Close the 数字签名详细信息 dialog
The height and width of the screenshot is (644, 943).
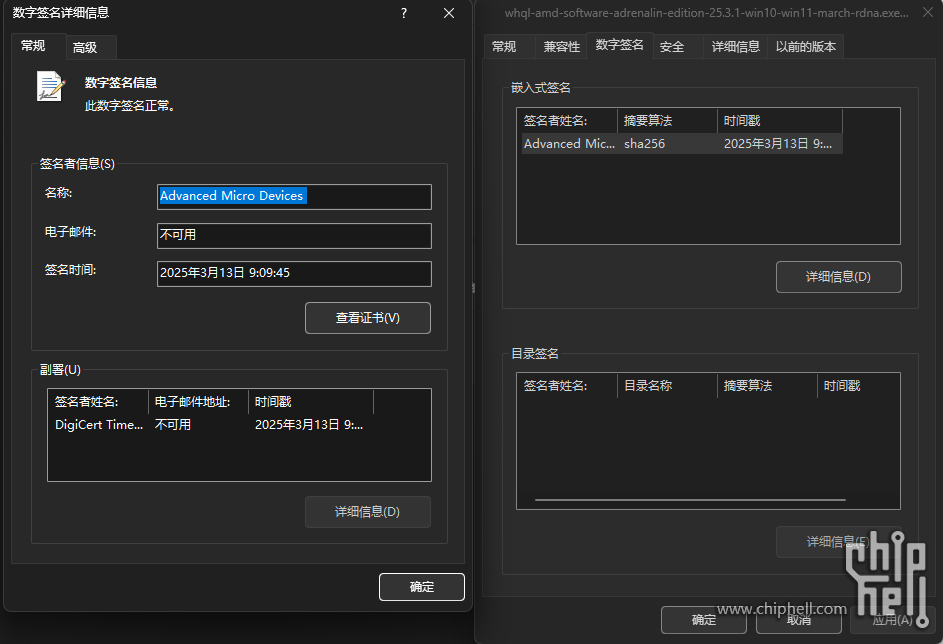click(449, 13)
